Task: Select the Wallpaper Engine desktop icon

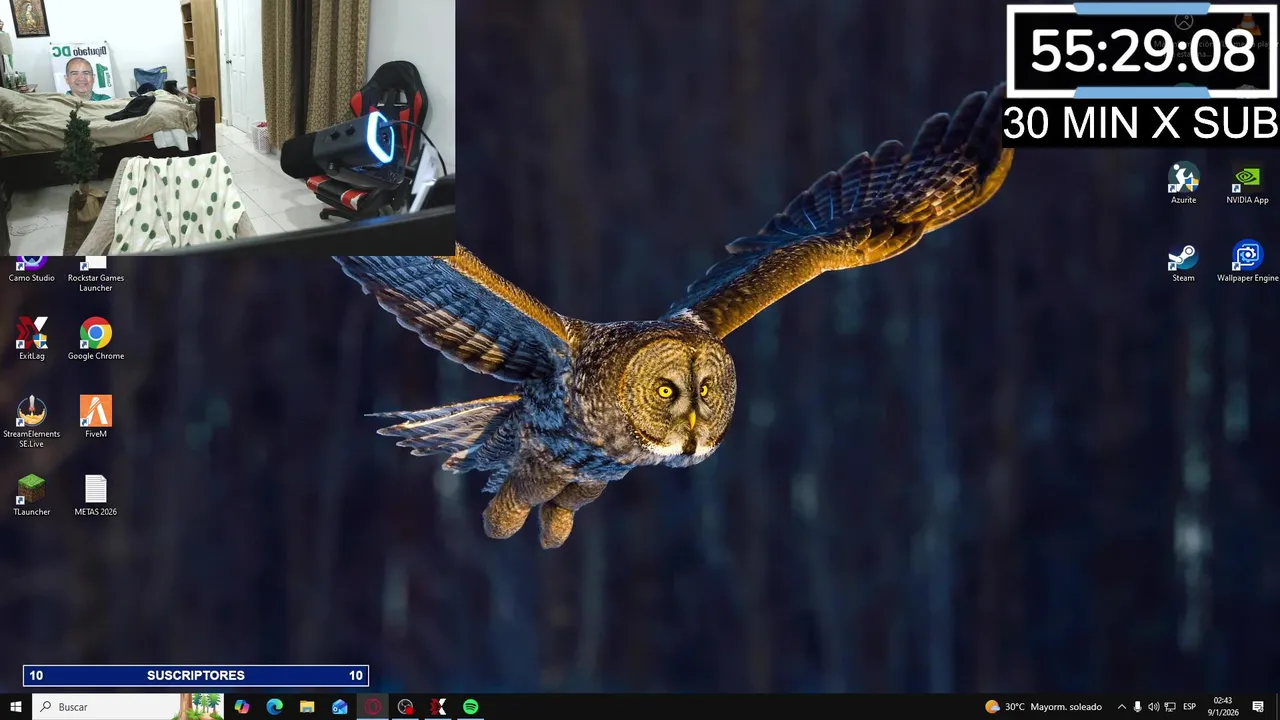Action: click(x=1247, y=261)
